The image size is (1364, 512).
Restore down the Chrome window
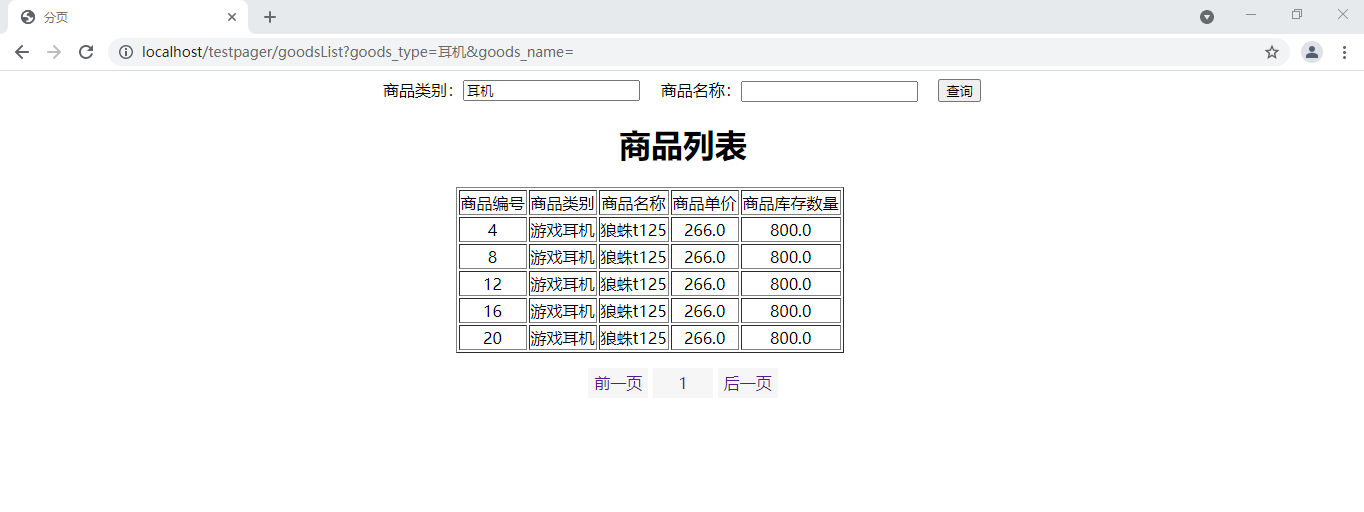click(1297, 14)
